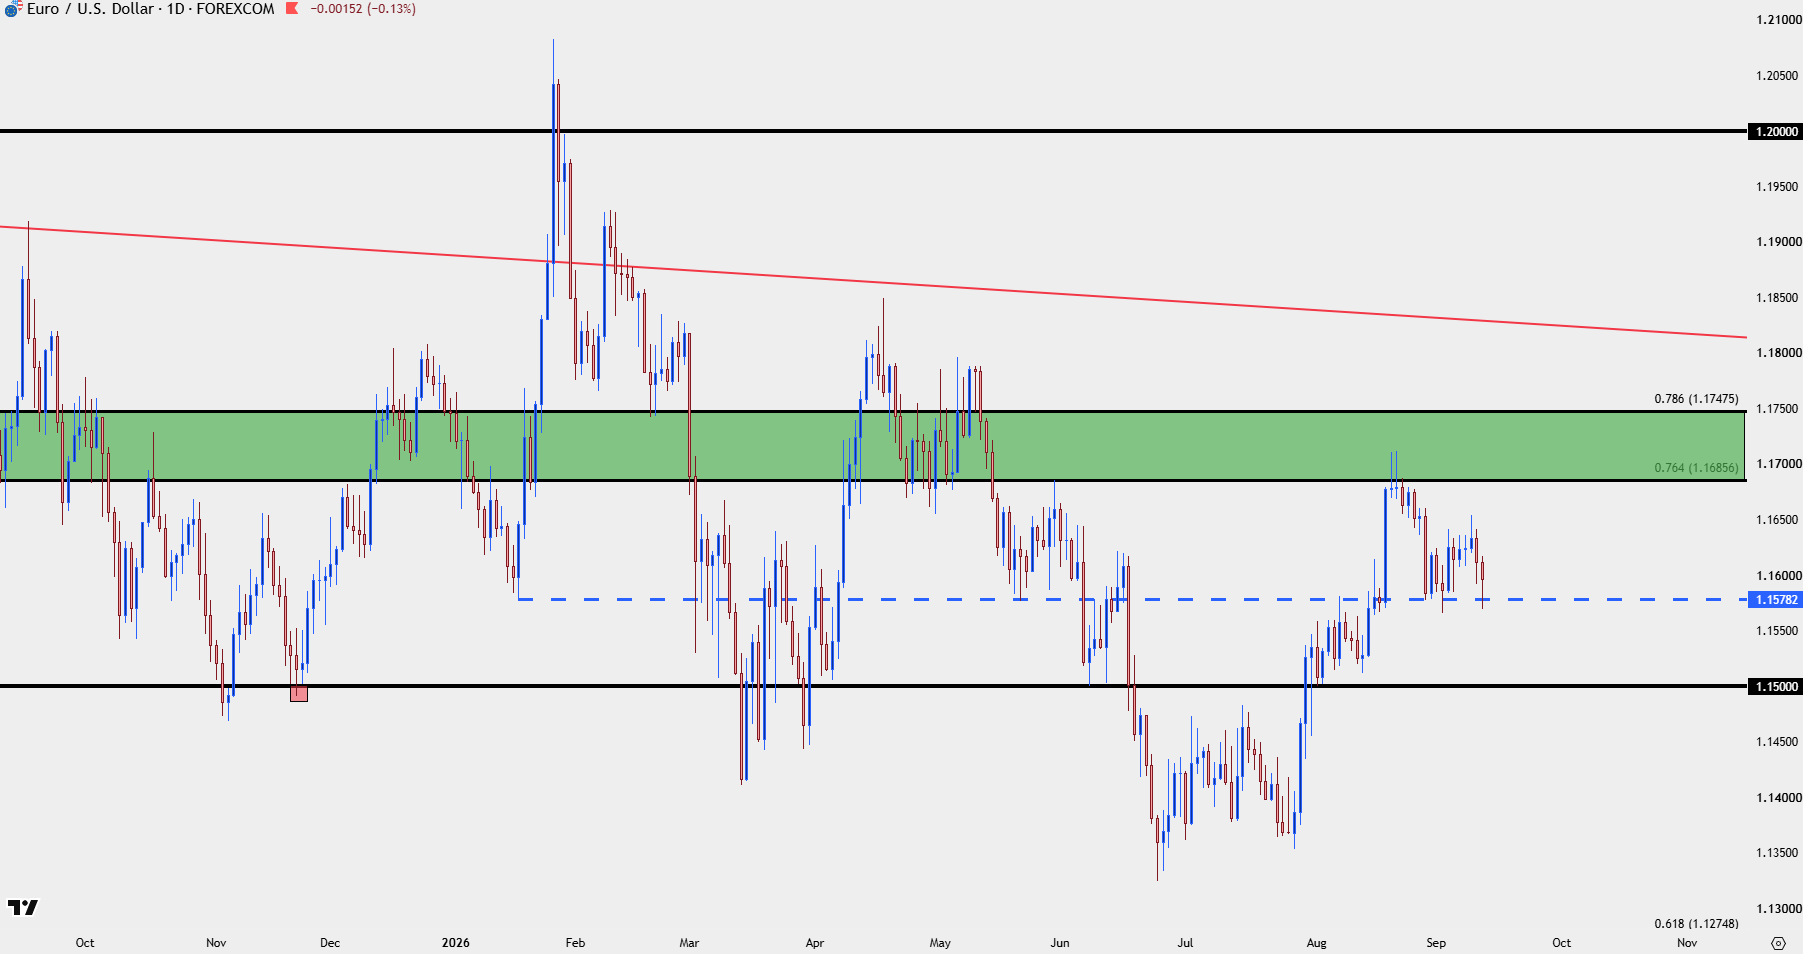The width and height of the screenshot is (1803, 954).
Task: Click the Sep label on time axis
Action: [x=1436, y=943]
